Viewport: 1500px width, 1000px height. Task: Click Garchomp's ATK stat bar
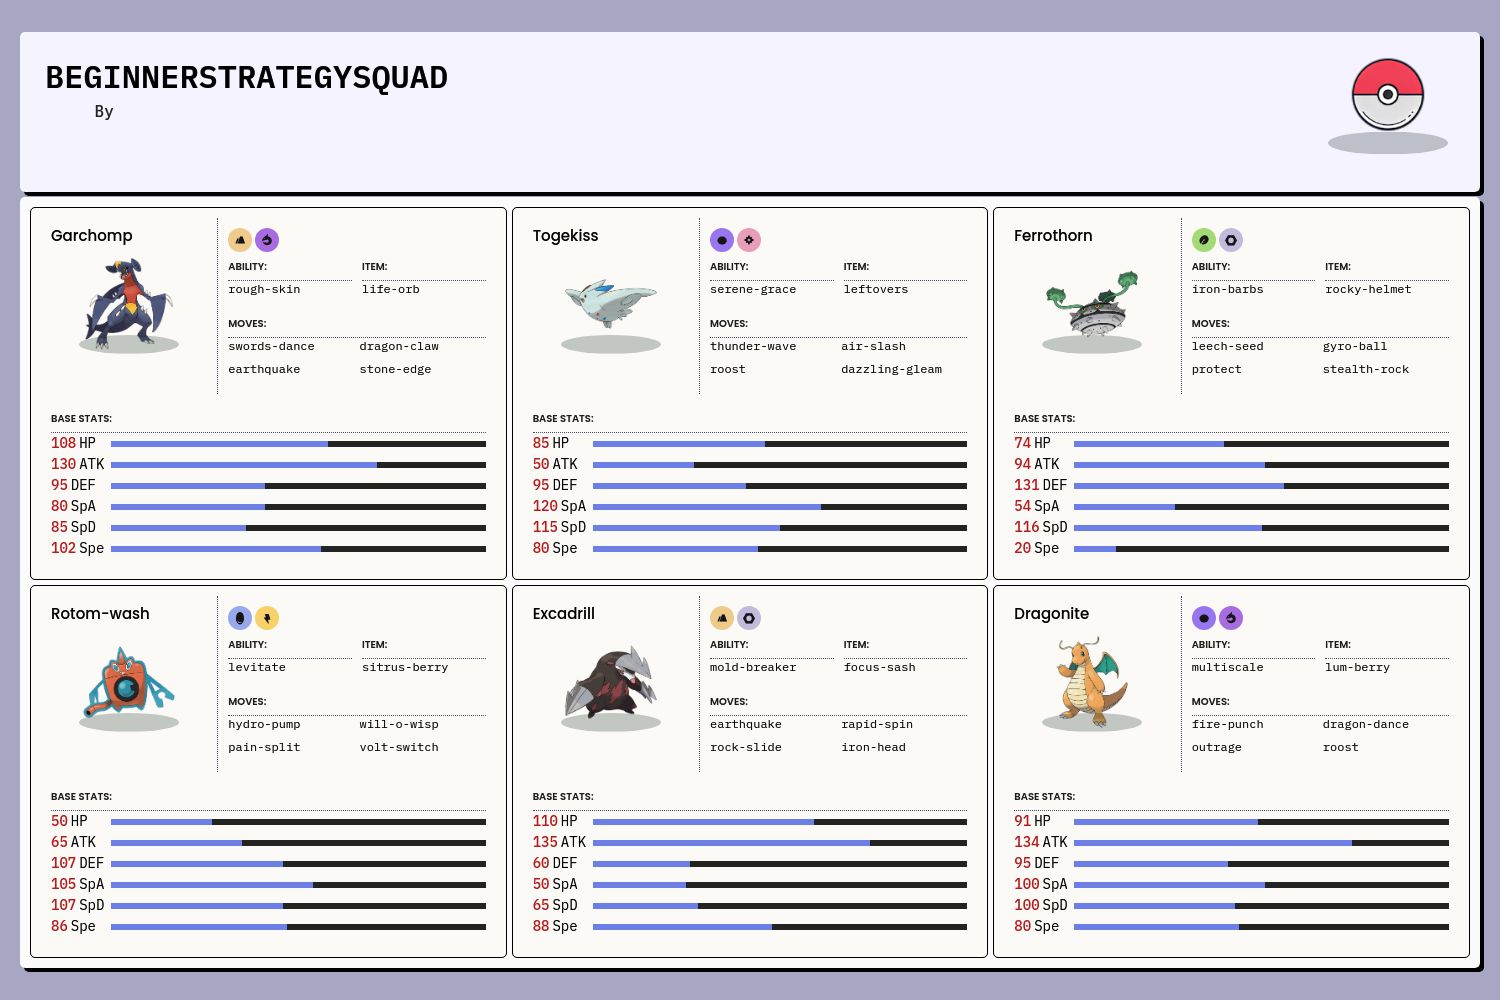point(298,465)
